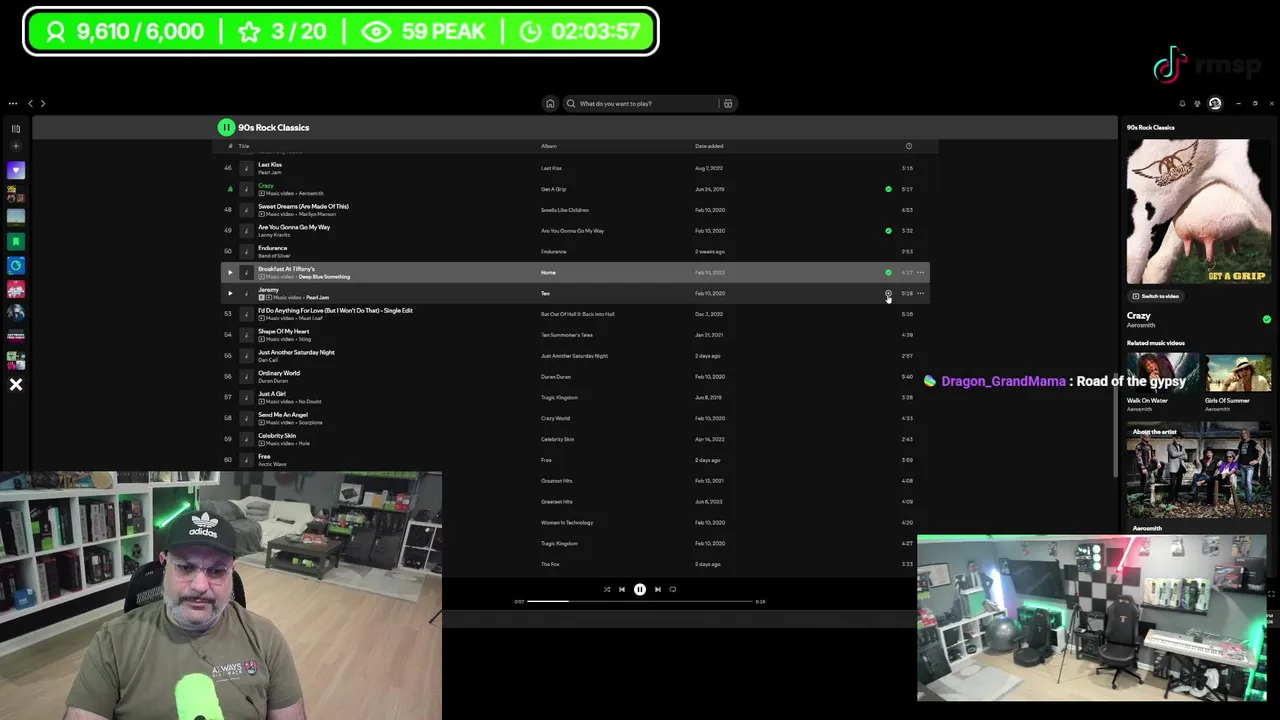Open the About the artist Aerosmith image
This screenshot has width=1280, height=720.
coord(1199,470)
